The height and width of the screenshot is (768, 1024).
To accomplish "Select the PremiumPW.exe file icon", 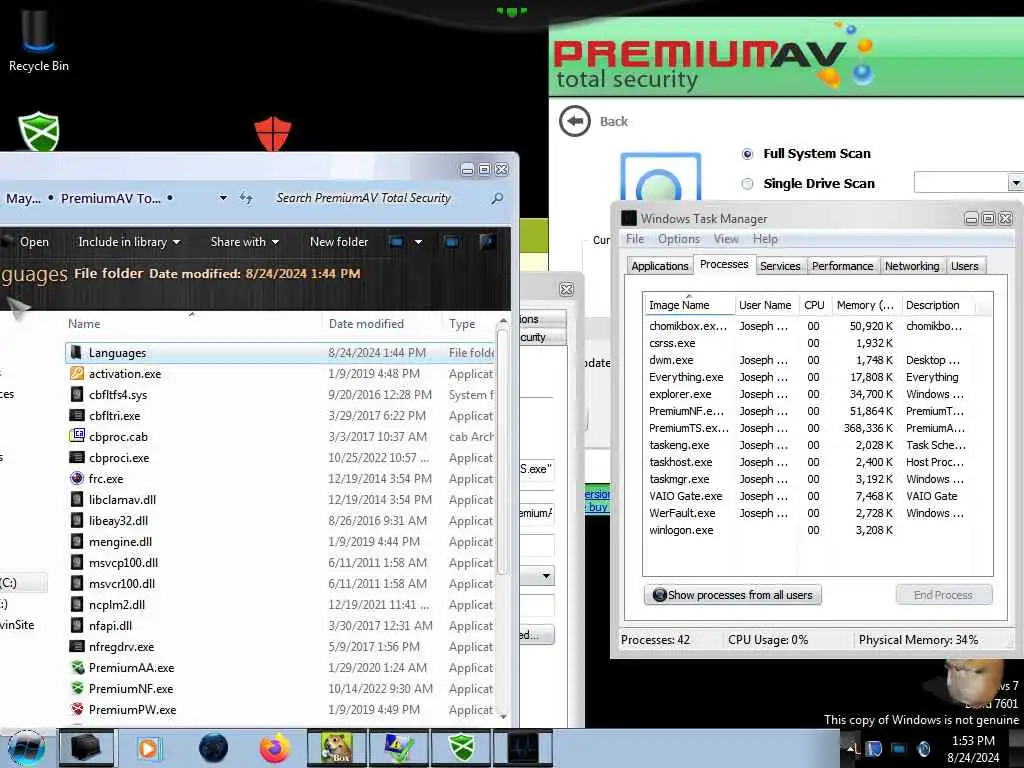I will point(76,709).
